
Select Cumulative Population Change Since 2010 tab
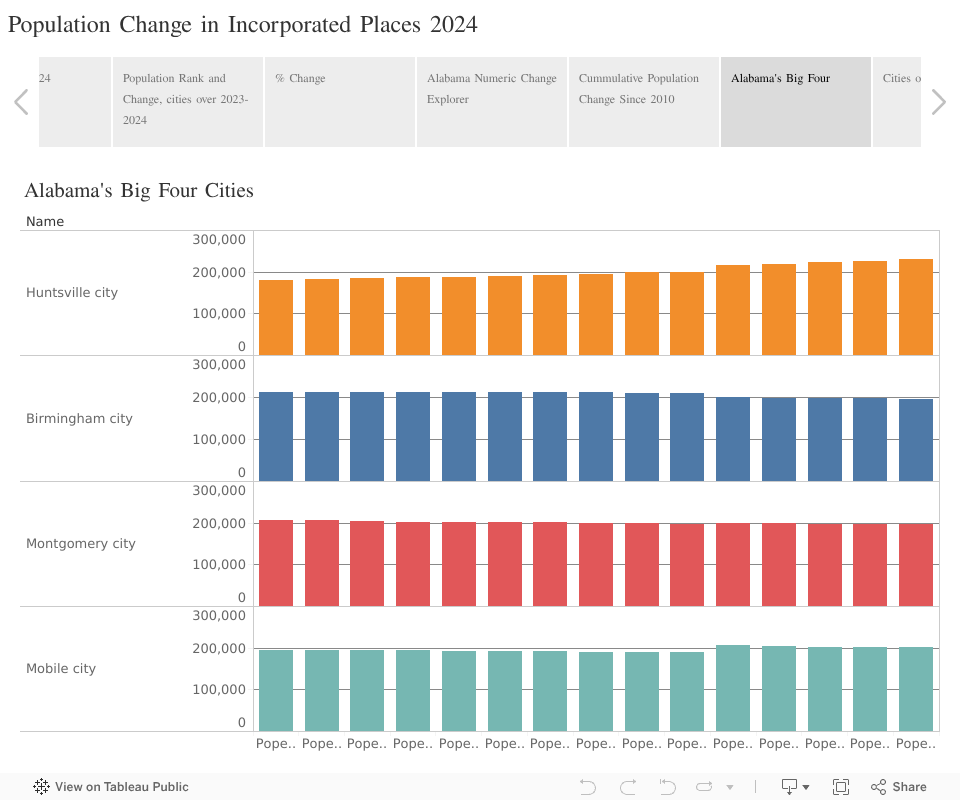(644, 102)
